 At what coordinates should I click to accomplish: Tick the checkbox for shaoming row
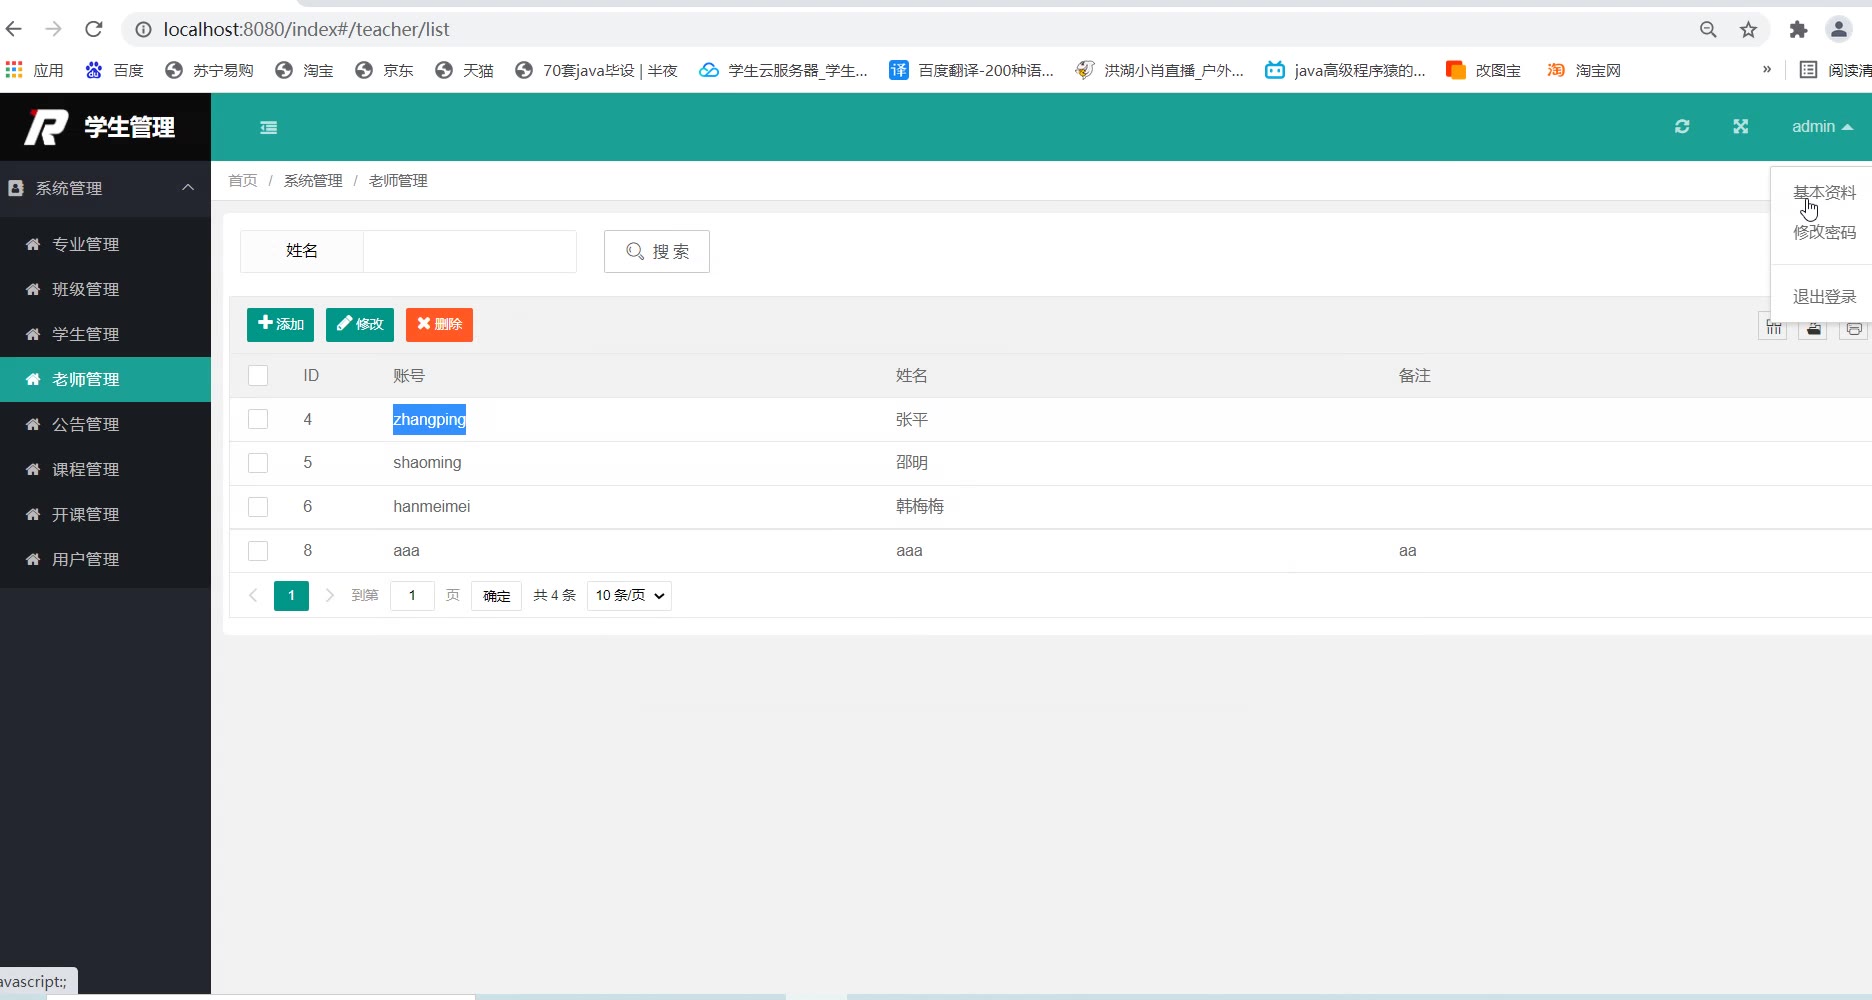(x=258, y=463)
